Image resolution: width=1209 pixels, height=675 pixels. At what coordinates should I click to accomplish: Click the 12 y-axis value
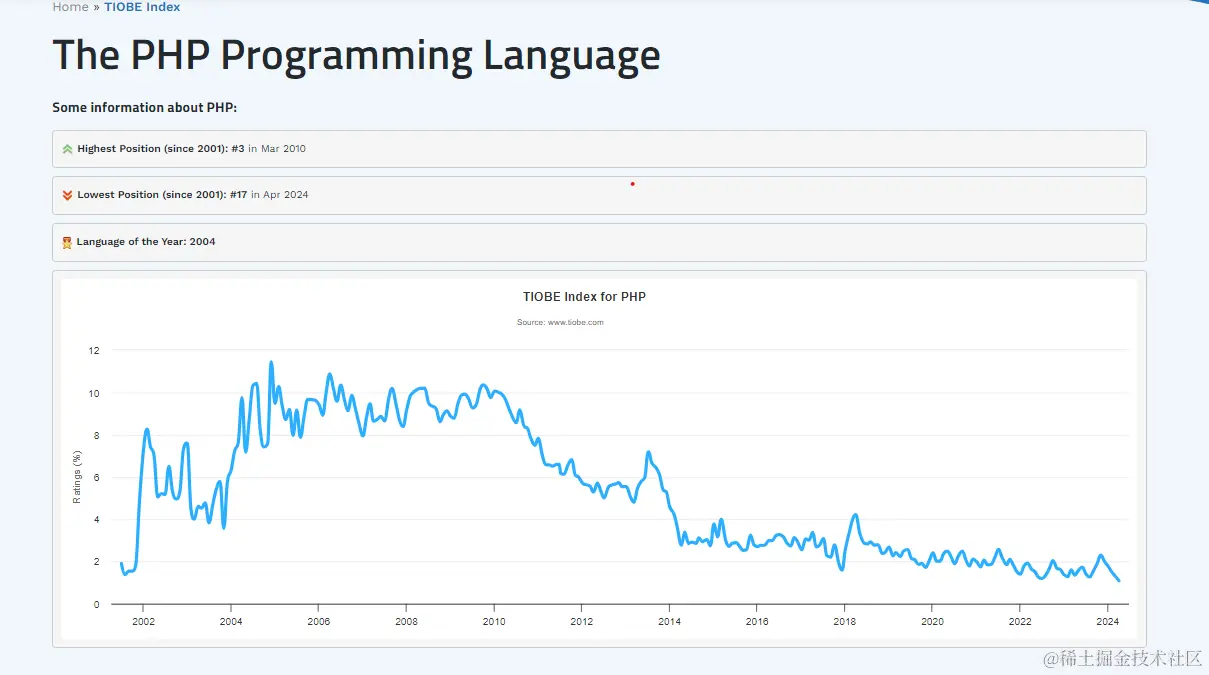(94, 351)
